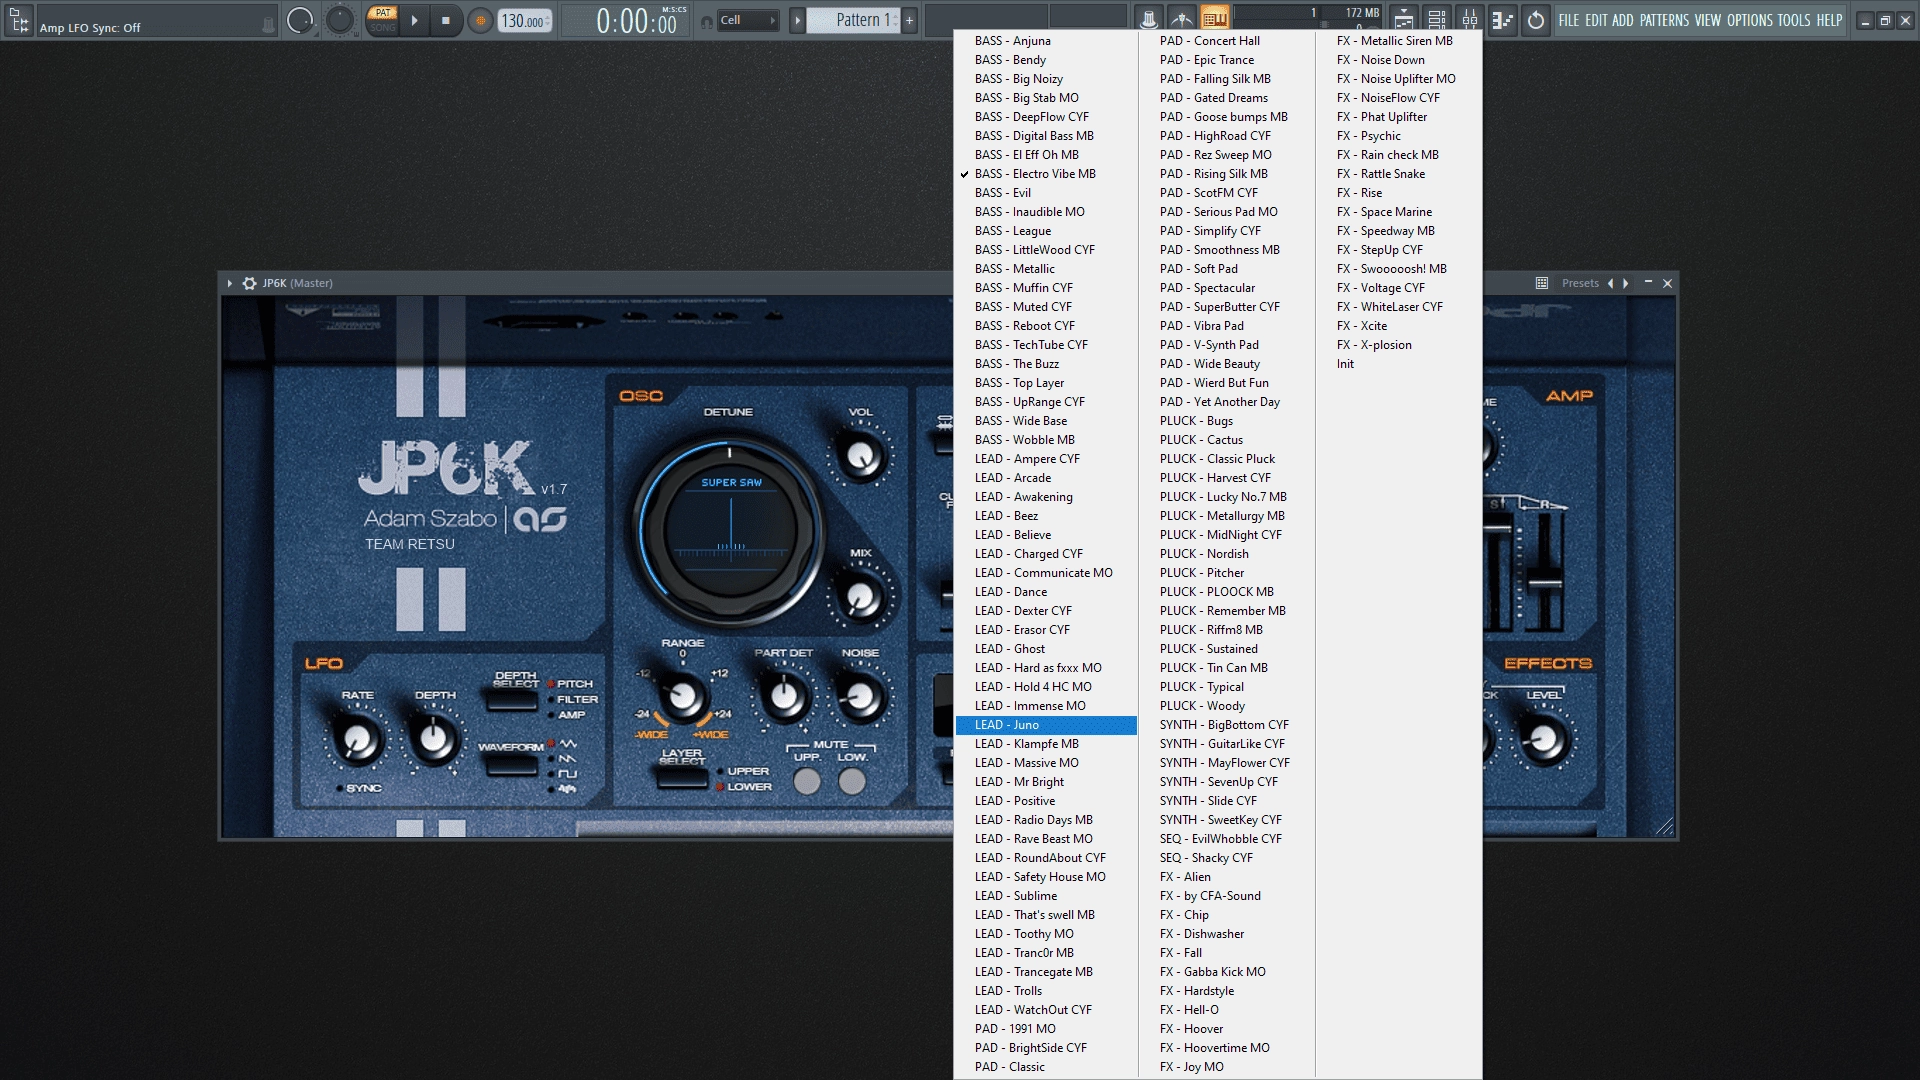The height and width of the screenshot is (1080, 1920).
Task: Open the EDIT menu
Action: (x=1596, y=20)
